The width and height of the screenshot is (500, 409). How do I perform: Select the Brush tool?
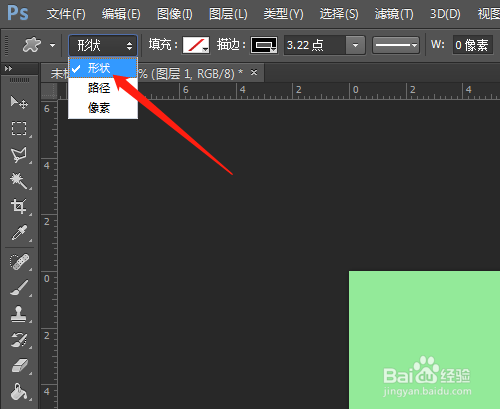click(x=19, y=288)
